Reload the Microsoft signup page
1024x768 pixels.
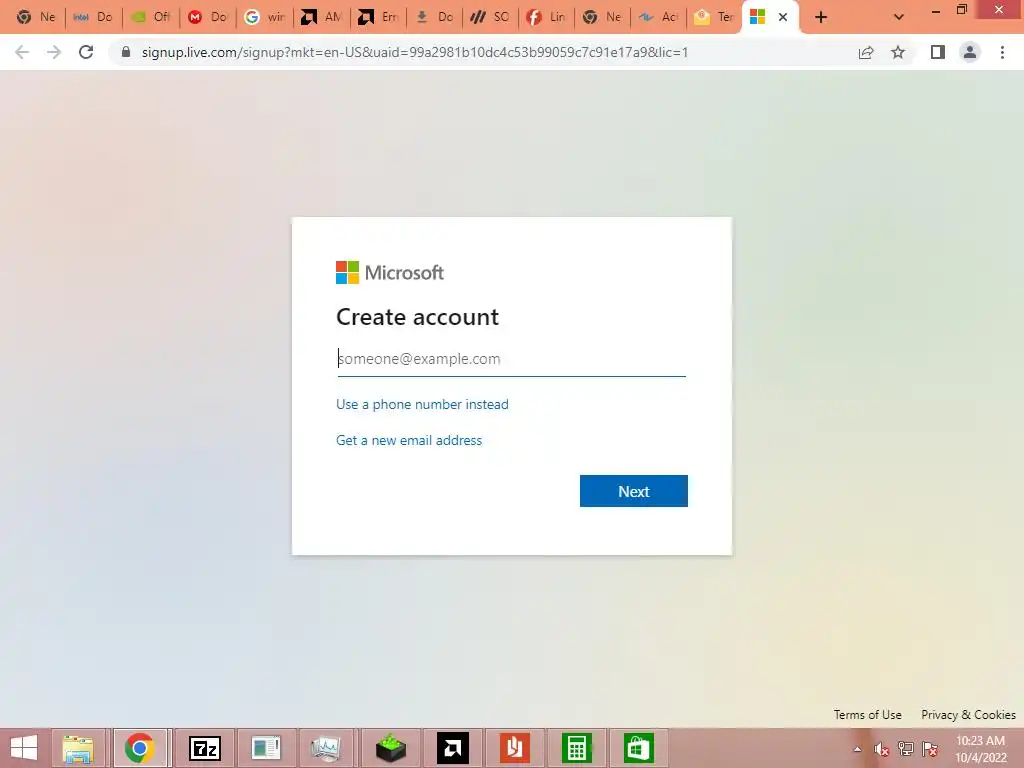coord(86,52)
